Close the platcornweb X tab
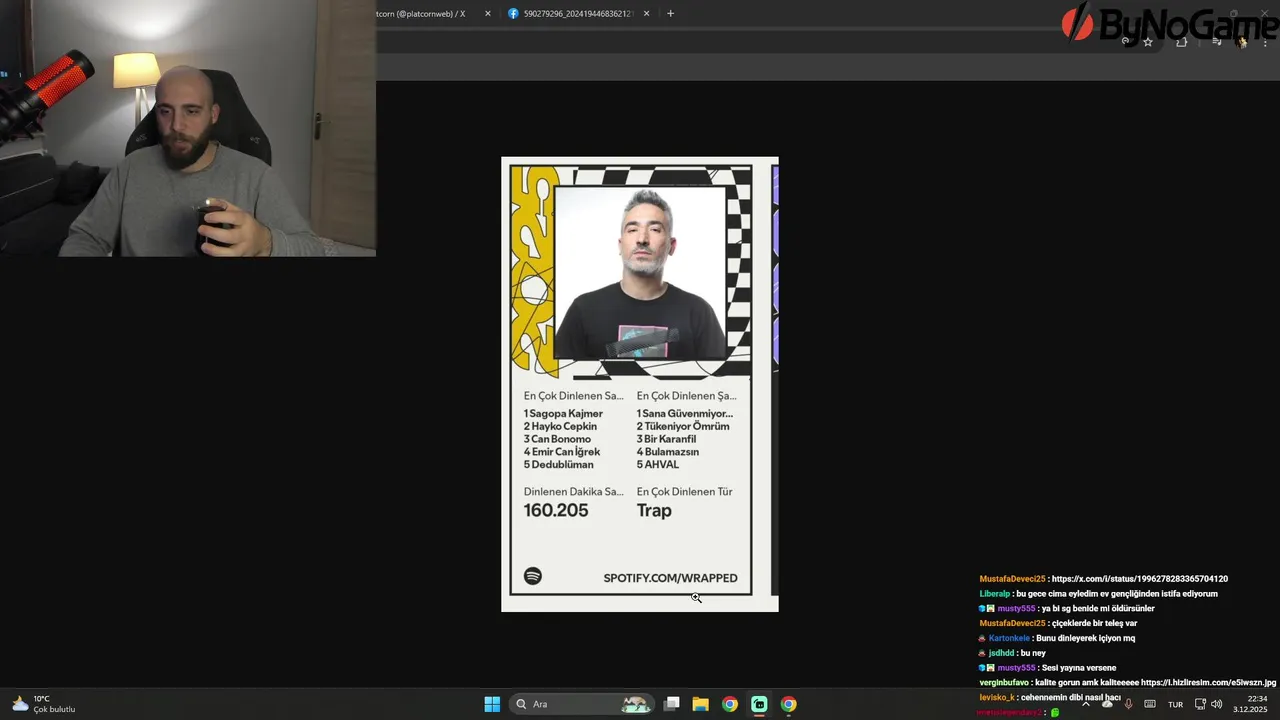This screenshot has width=1280, height=720. click(488, 14)
